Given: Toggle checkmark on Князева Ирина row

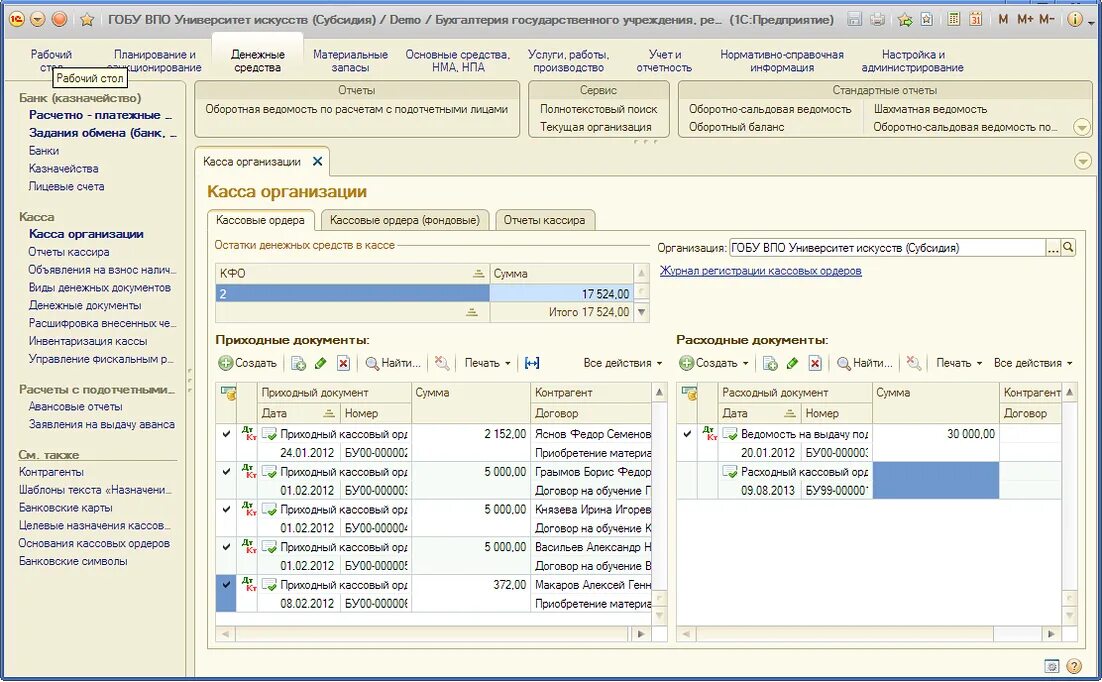Looking at the screenshot, I should point(226,509).
